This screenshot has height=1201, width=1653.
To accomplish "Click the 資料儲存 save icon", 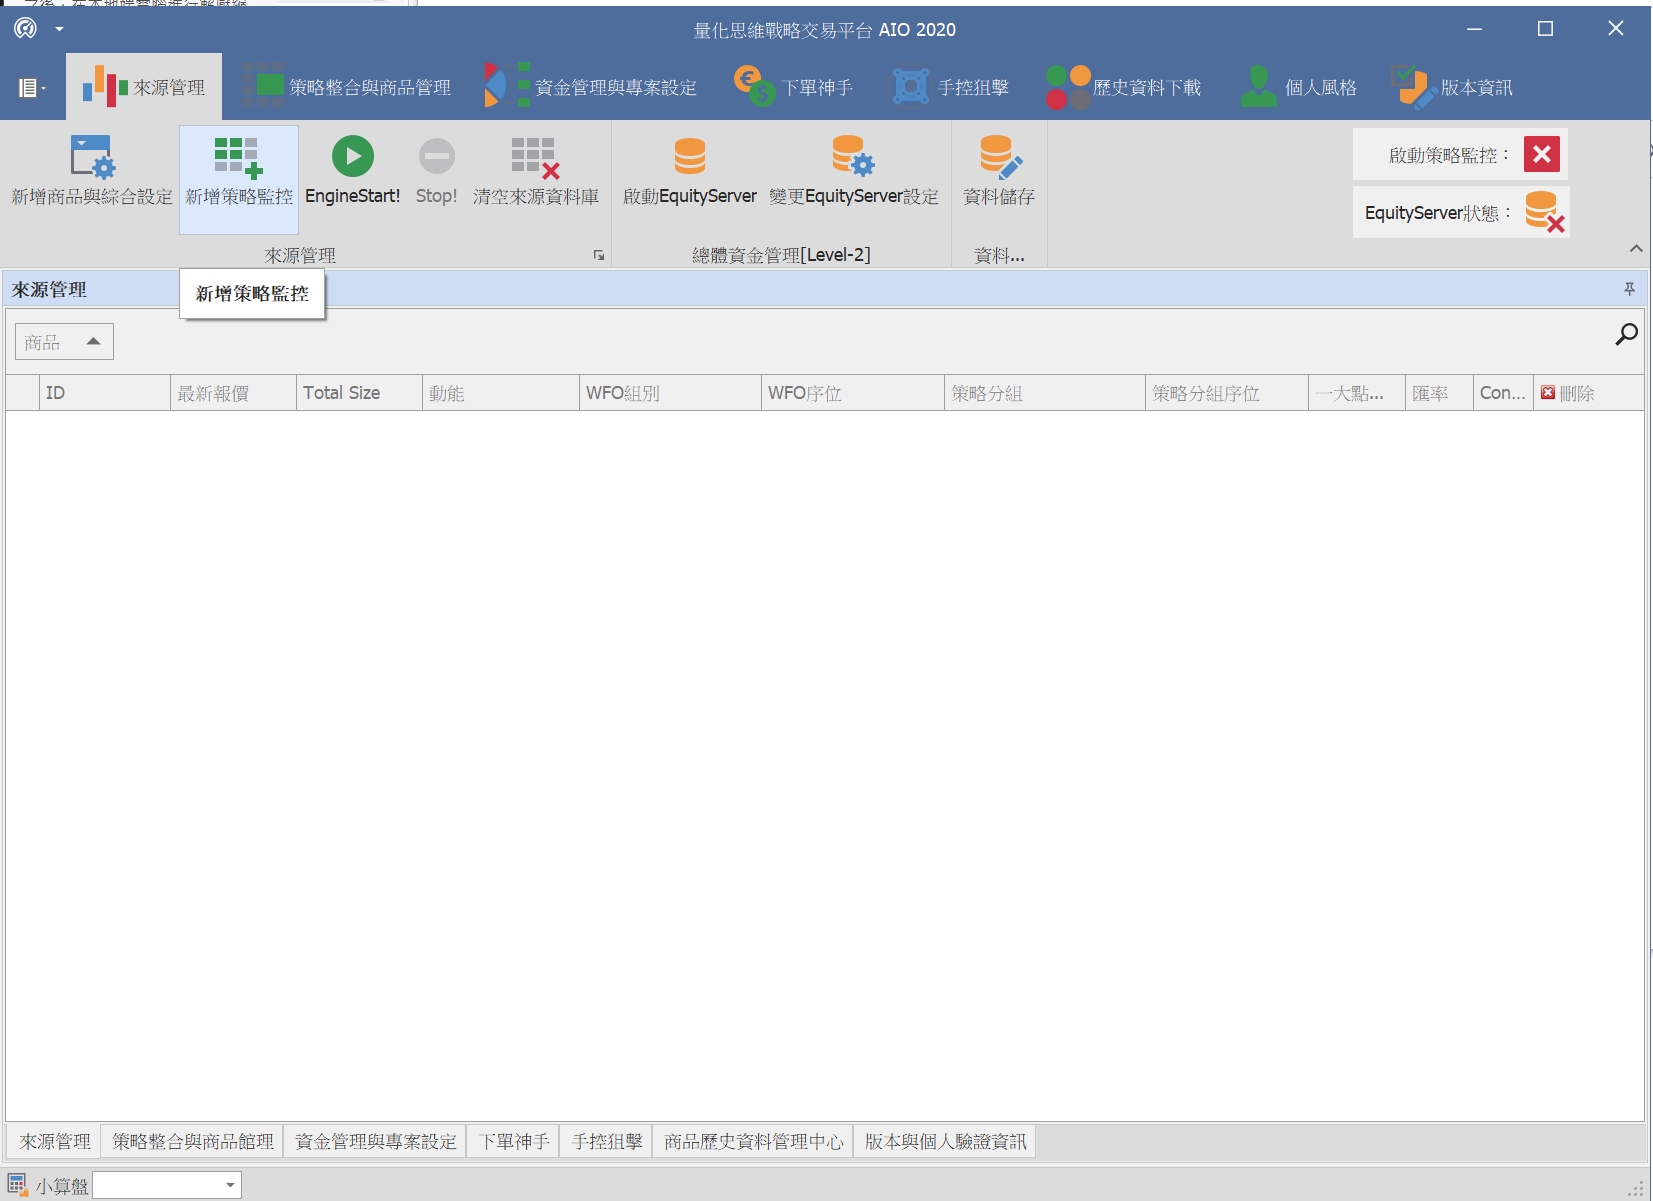I will tap(999, 157).
